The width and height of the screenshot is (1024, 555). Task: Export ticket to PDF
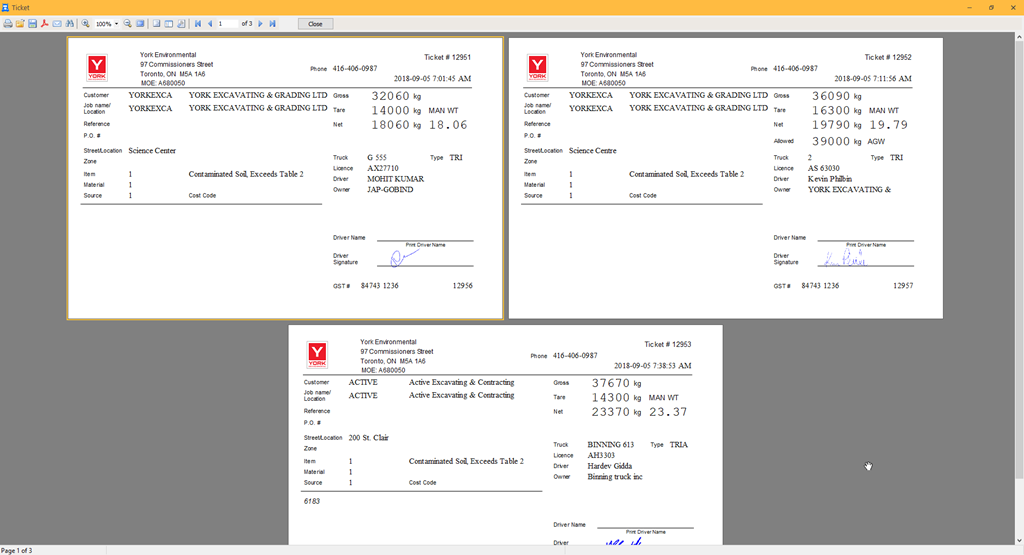tap(45, 23)
